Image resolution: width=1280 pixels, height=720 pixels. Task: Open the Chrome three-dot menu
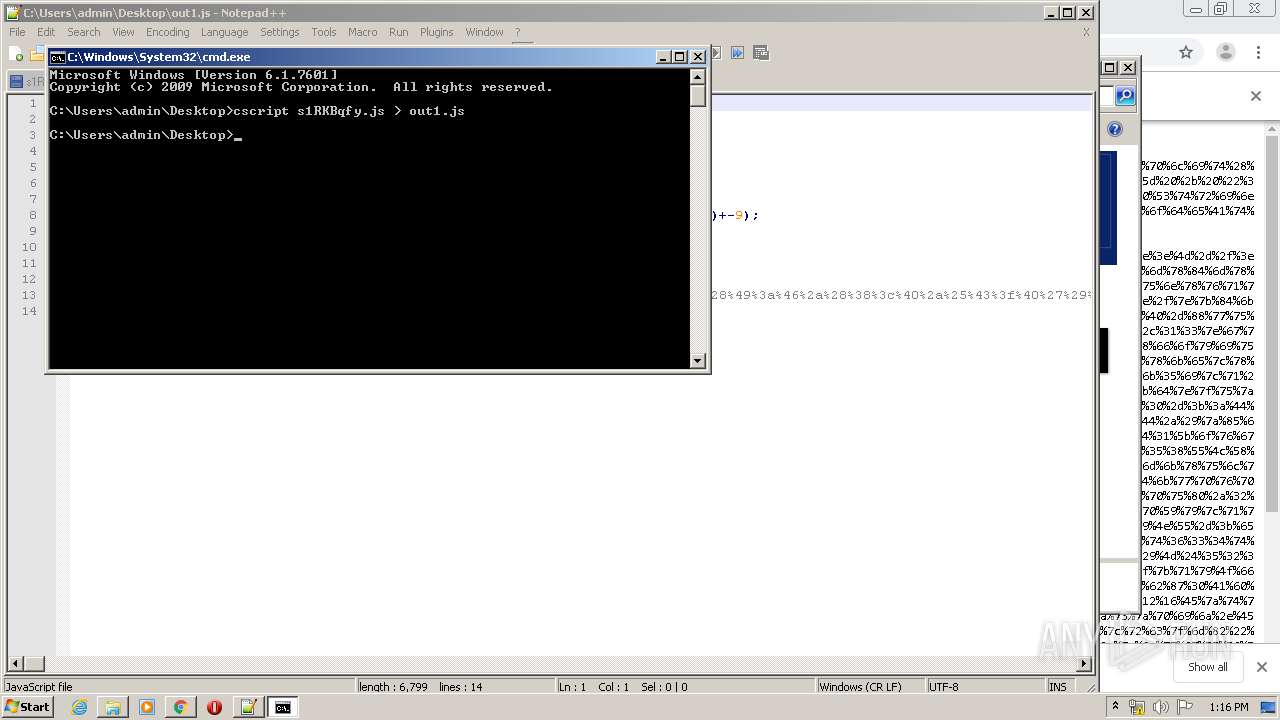pos(1260,52)
